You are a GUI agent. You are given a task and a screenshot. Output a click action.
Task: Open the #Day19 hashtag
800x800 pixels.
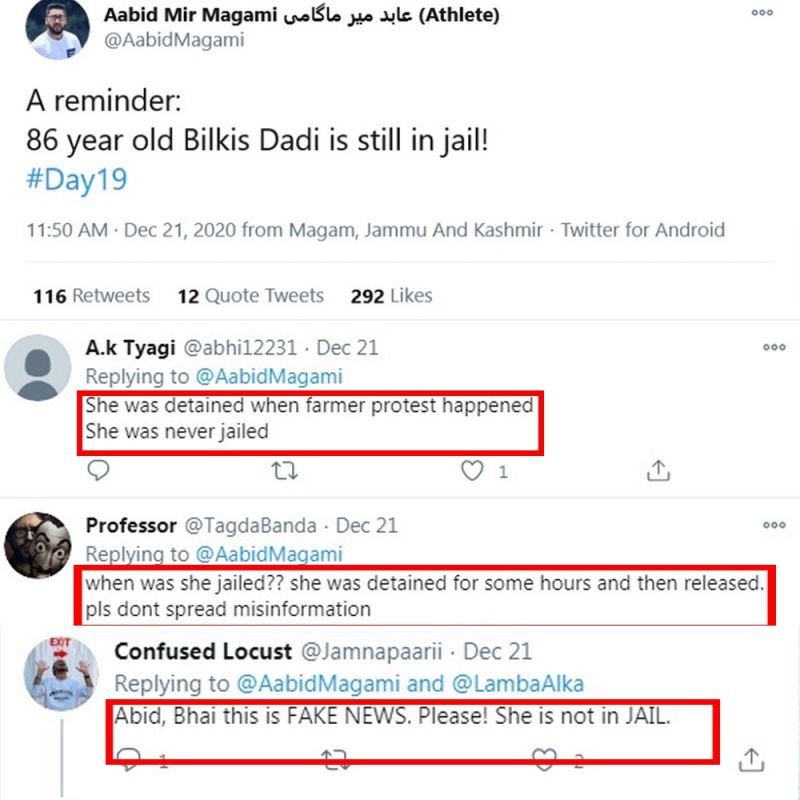click(76, 180)
